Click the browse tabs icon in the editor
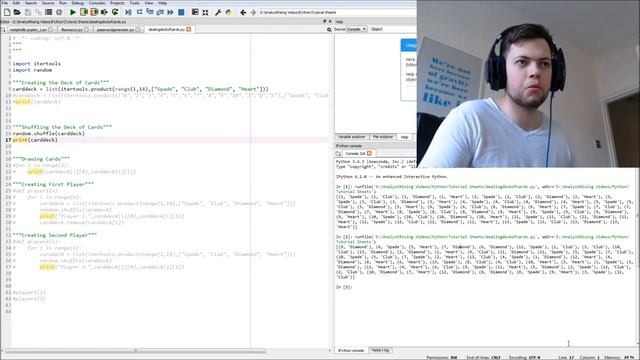 pos(3,29)
